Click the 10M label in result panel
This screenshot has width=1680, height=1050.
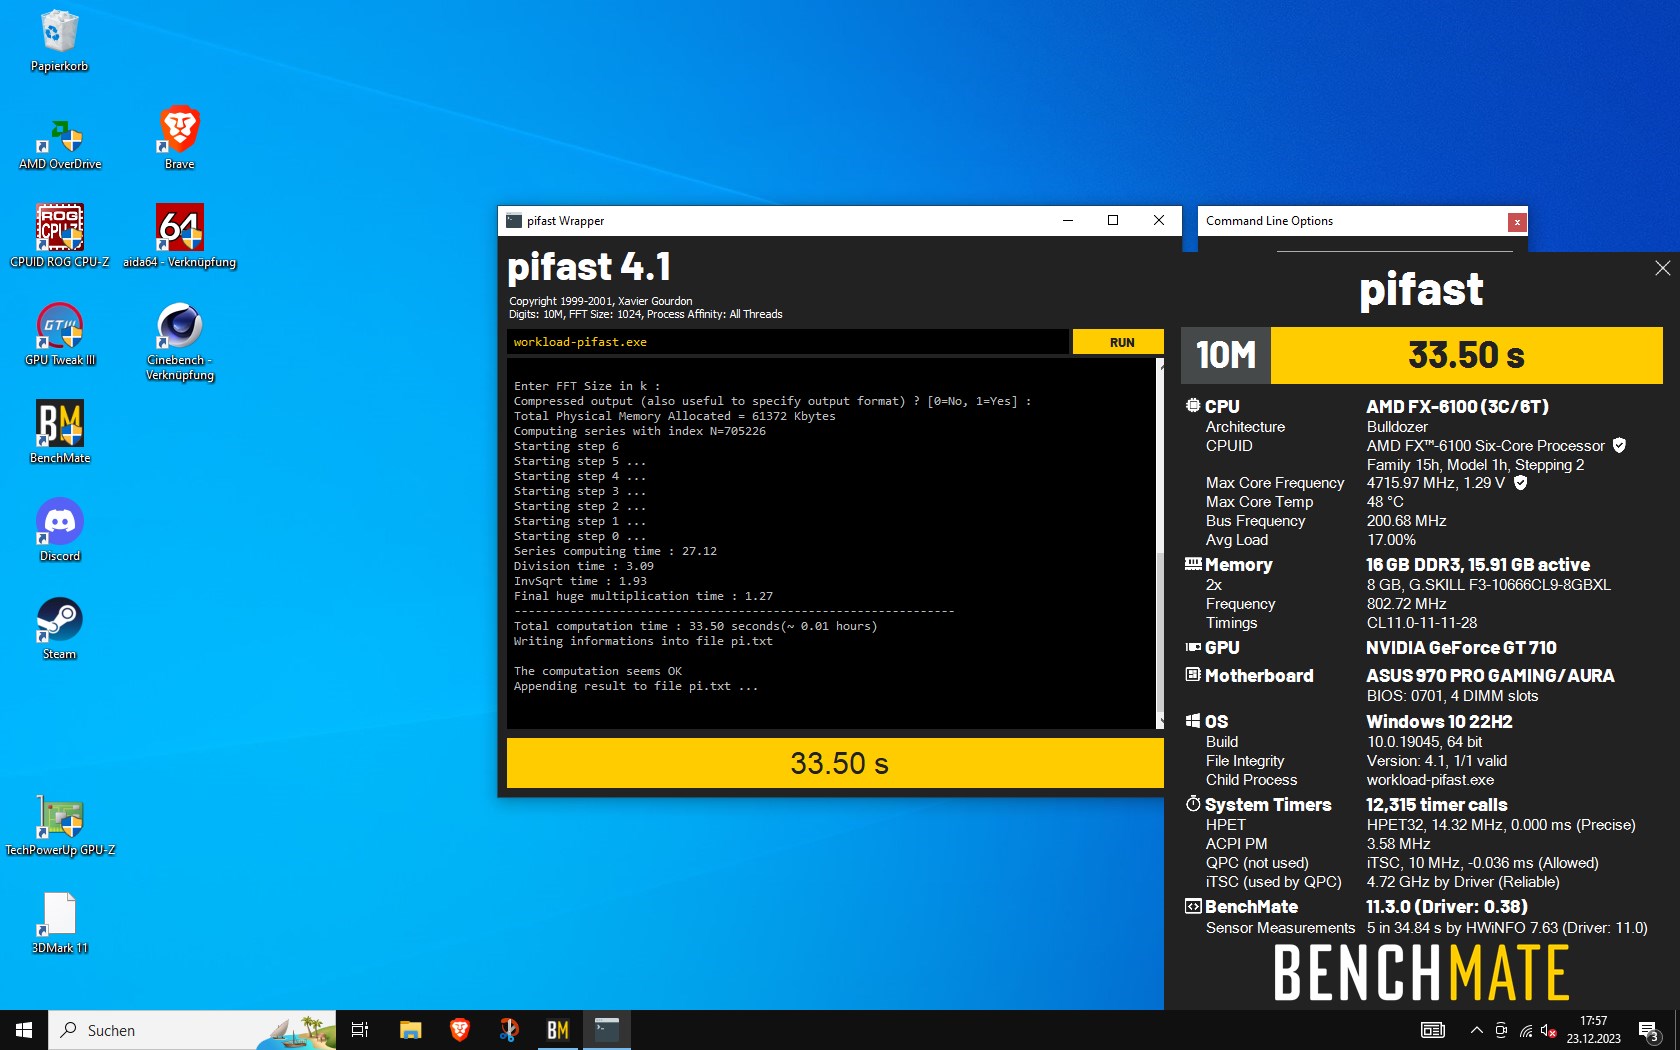pyautogui.click(x=1226, y=355)
